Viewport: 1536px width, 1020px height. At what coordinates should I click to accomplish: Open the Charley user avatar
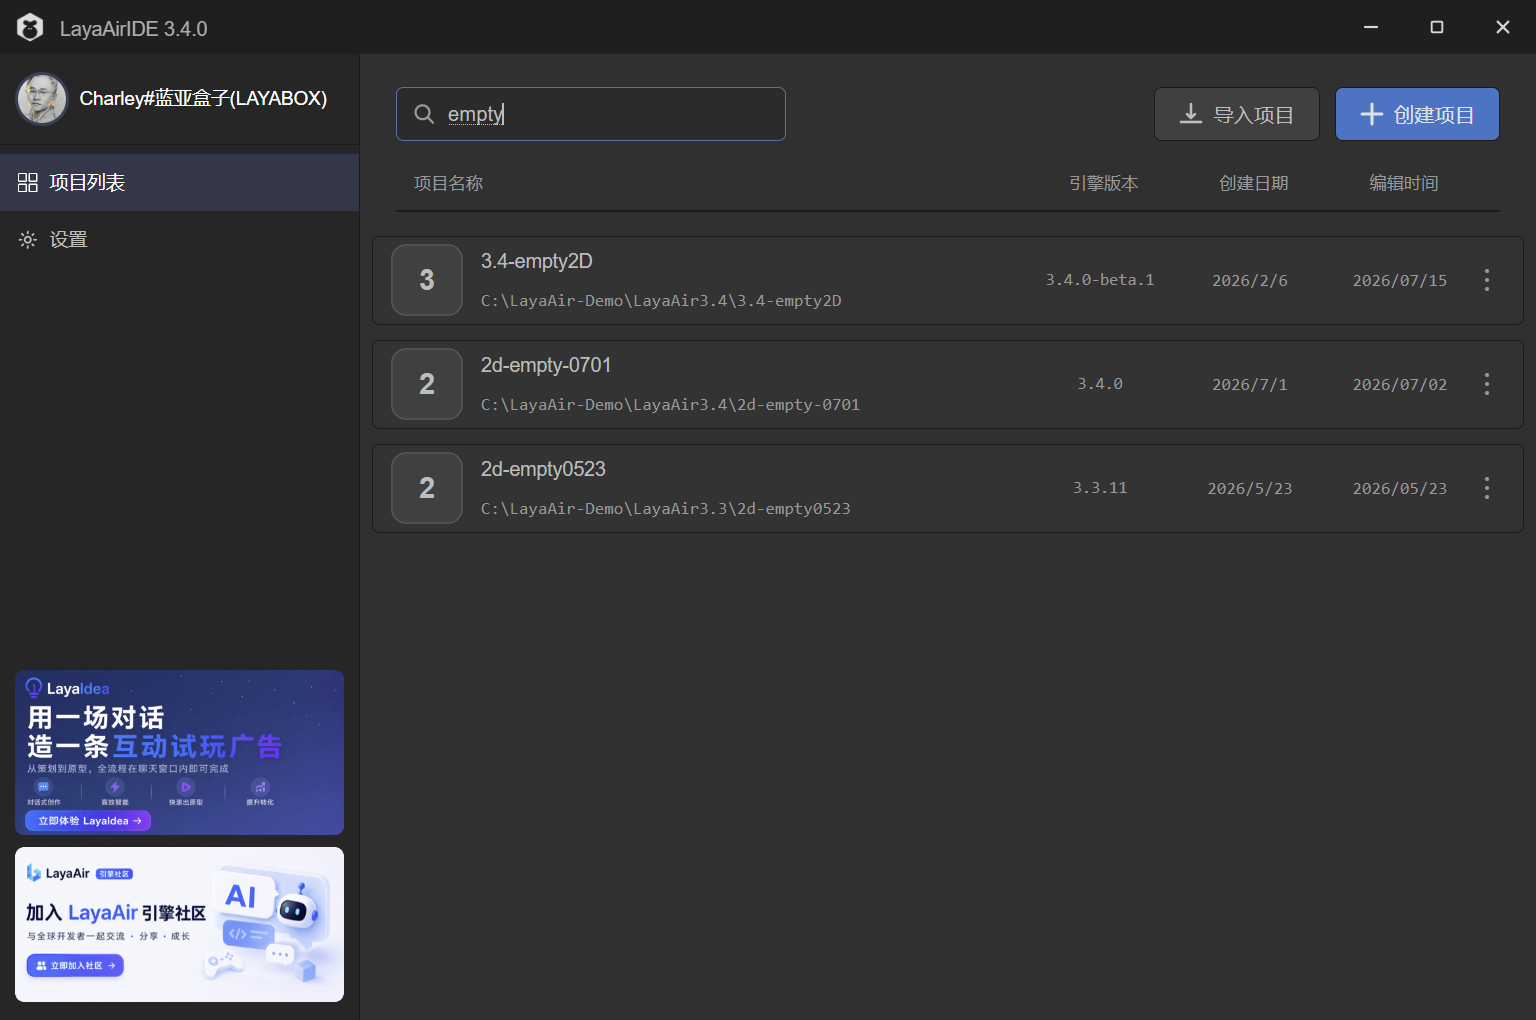[x=42, y=99]
